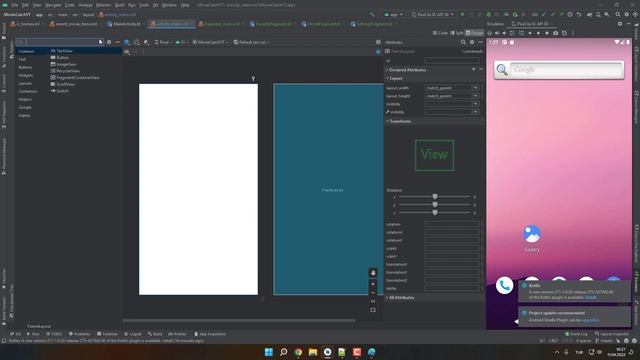The image size is (640, 360).
Task: Switch editor to Code view mode
Action: pyautogui.click(x=440, y=33)
